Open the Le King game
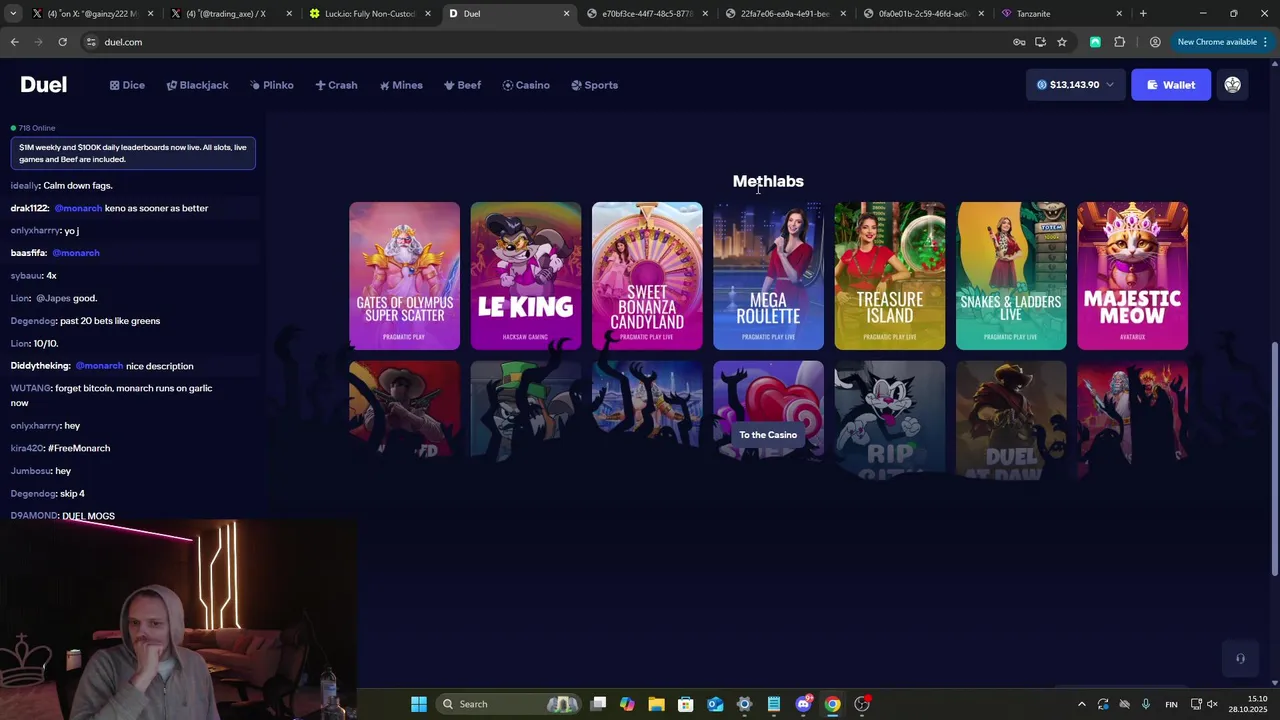Screen dimensions: 1280x720 tap(525, 276)
